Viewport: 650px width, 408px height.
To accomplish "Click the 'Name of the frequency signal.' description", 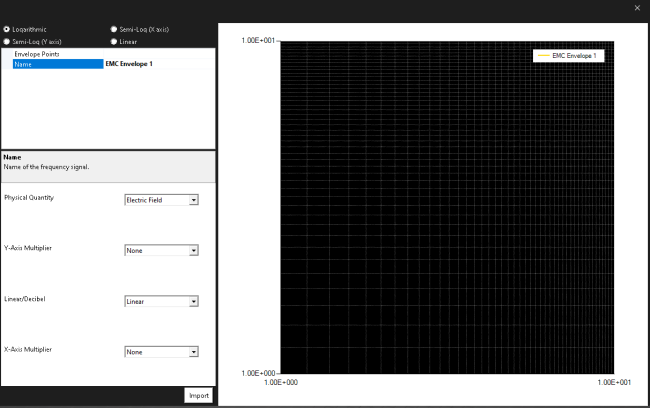I will pyautogui.click(x=46, y=167).
